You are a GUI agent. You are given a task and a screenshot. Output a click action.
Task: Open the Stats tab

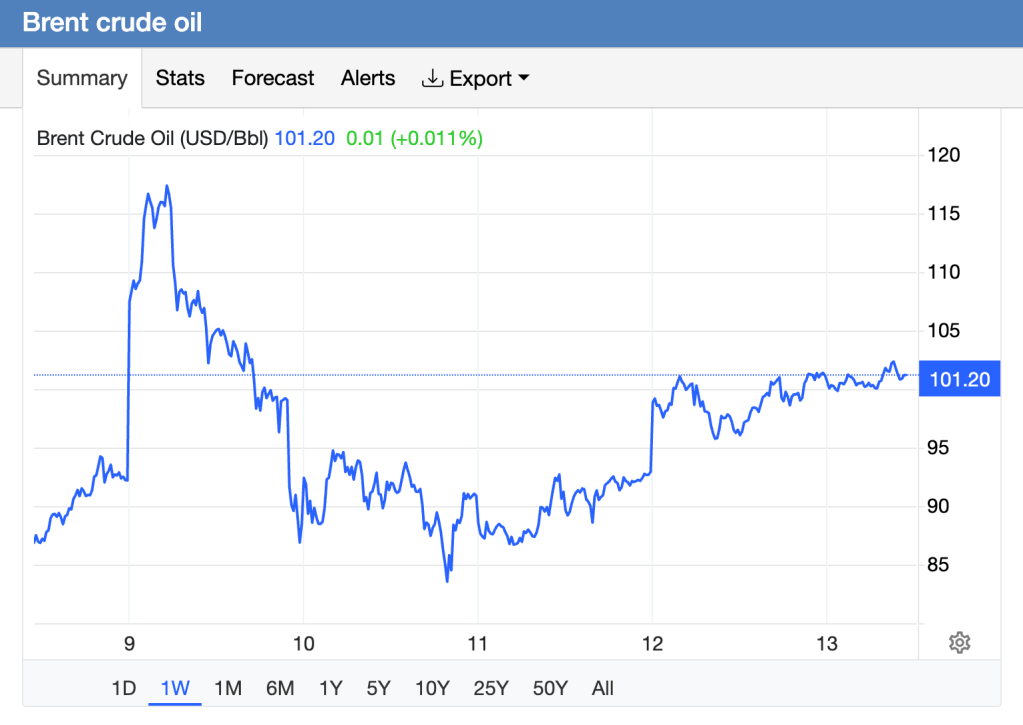pos(180,78)
